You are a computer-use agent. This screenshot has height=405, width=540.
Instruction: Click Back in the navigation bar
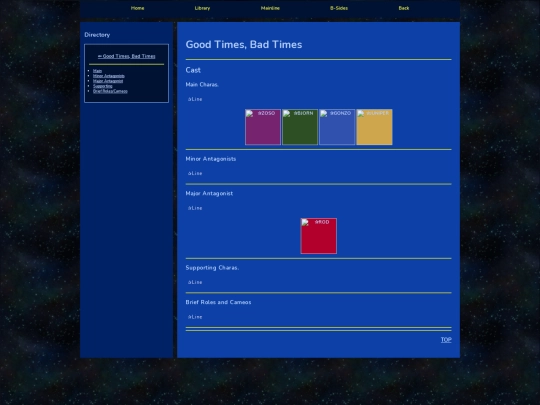[x=404, y=8]
